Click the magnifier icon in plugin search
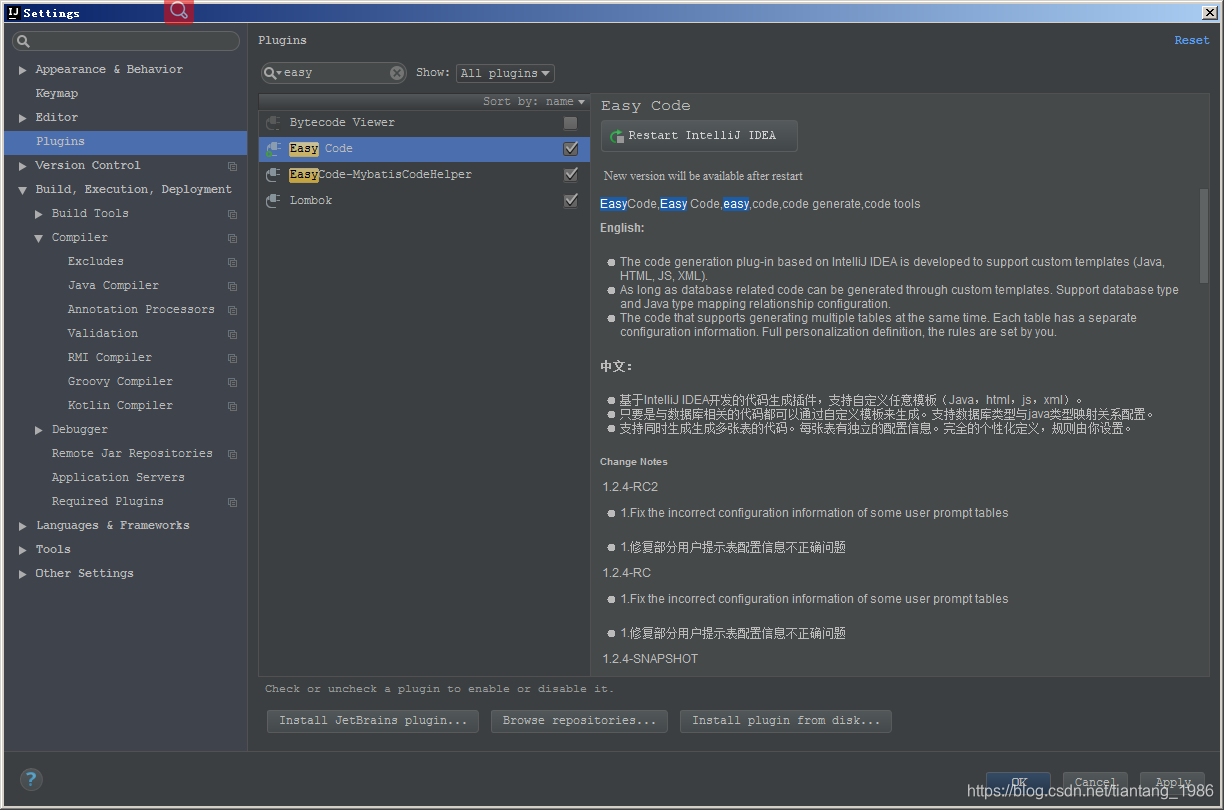The height and width of the screenshot is (810, 1224). 273,73
